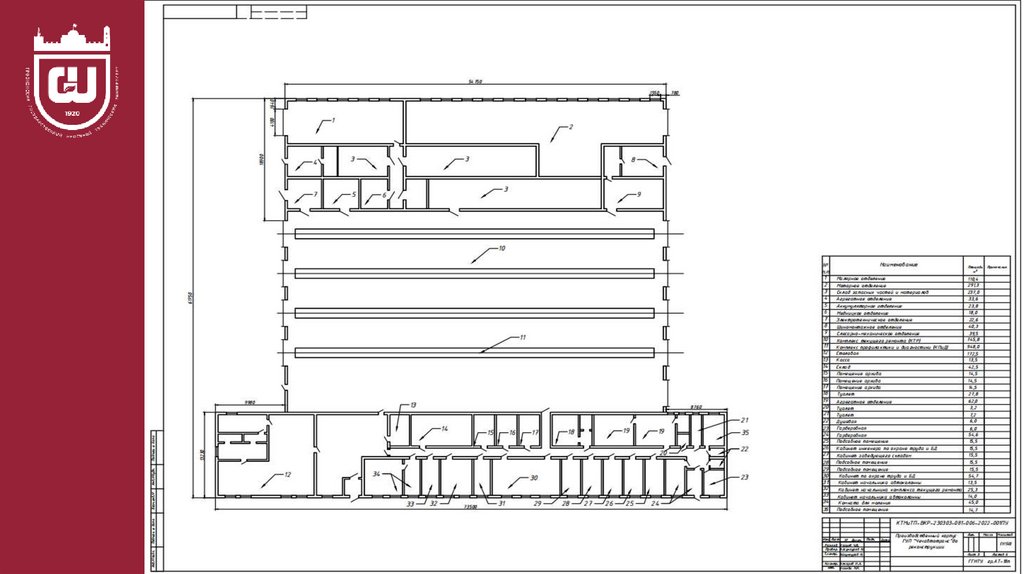Click zone label 10 in the repair hall
The width and height of the screenshot is (1024, 574).
point(502,248)
